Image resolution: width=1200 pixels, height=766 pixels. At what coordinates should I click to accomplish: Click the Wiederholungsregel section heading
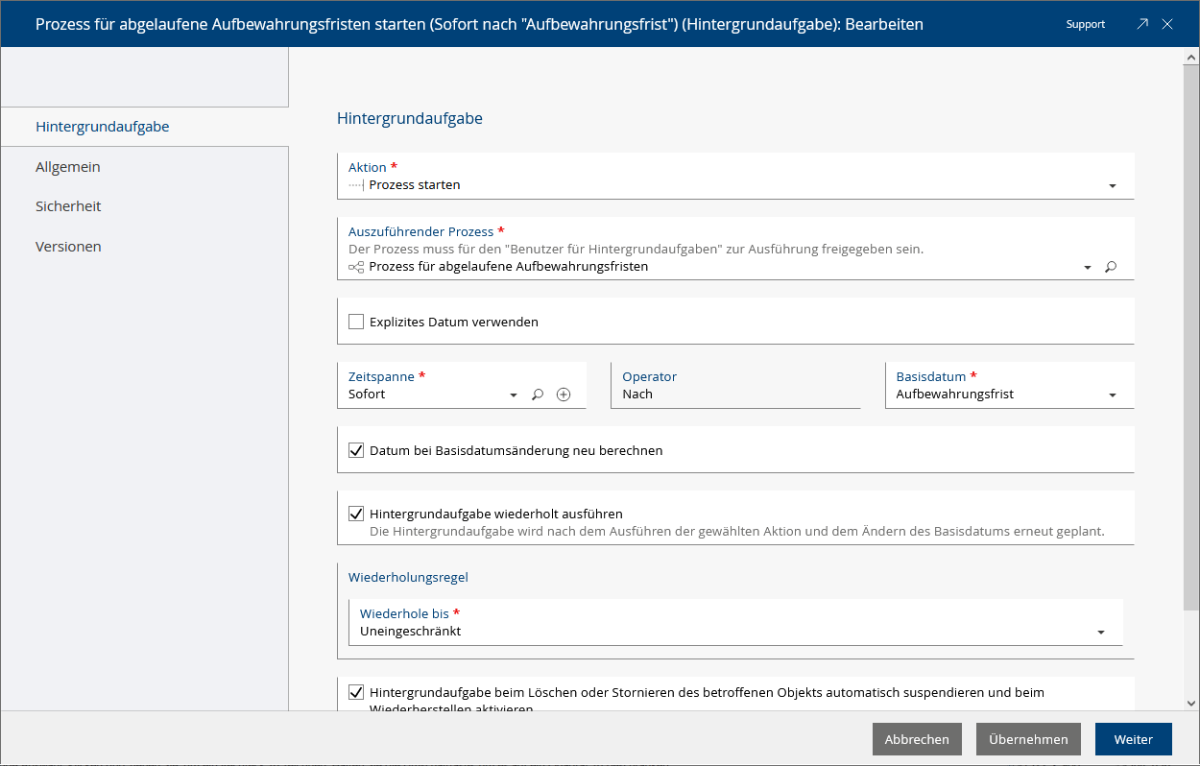pos(408,577)
